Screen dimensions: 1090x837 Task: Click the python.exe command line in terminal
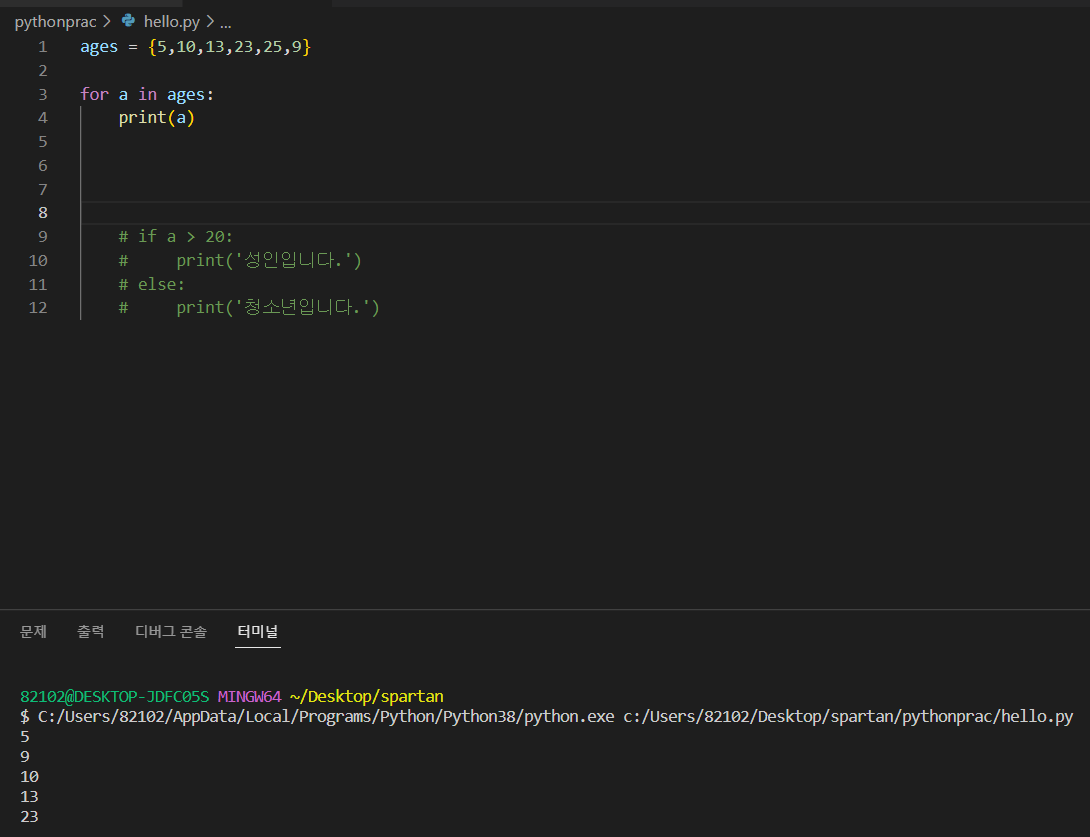click(546, 717)
